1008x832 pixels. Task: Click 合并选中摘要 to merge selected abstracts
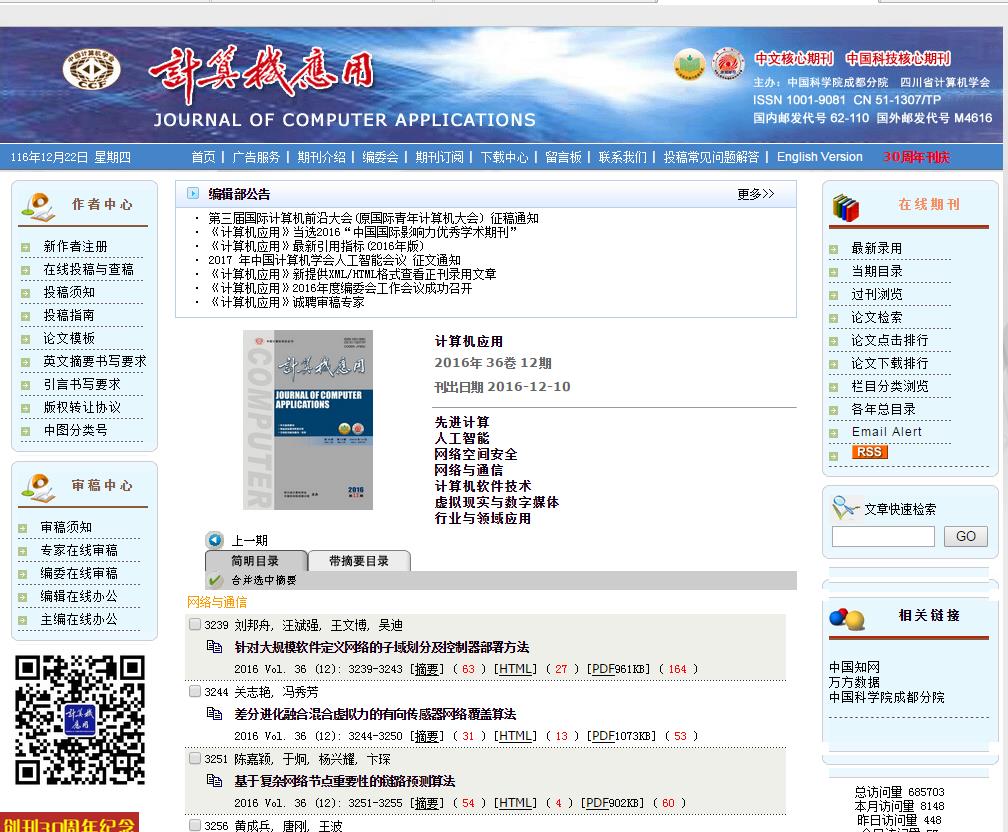coord(264,580)
